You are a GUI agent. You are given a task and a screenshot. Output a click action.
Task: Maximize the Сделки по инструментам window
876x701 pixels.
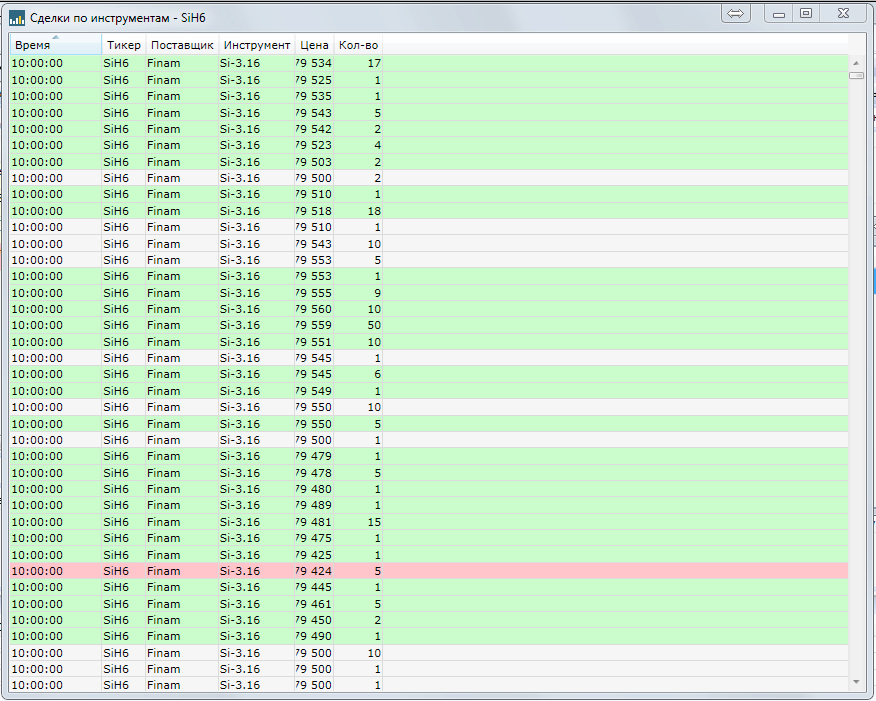coord(806,13)
